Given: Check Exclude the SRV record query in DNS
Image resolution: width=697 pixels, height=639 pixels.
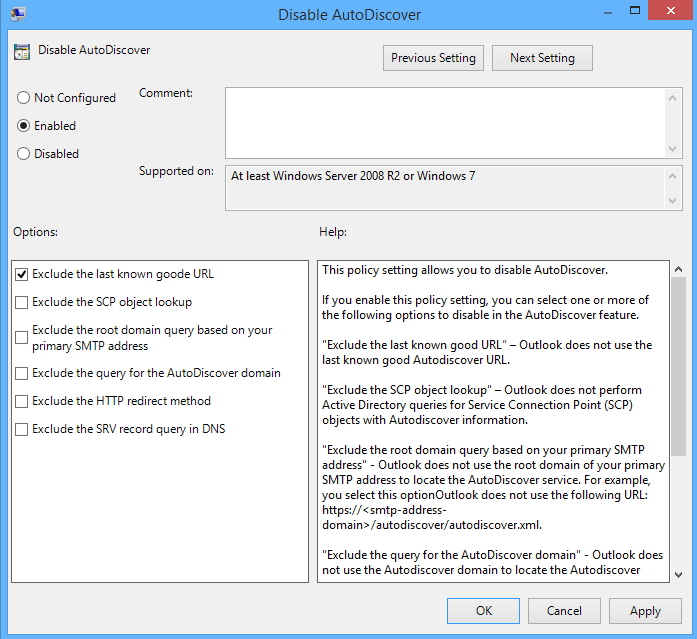Looking at the screenshot, I should [x=21, y=429].
